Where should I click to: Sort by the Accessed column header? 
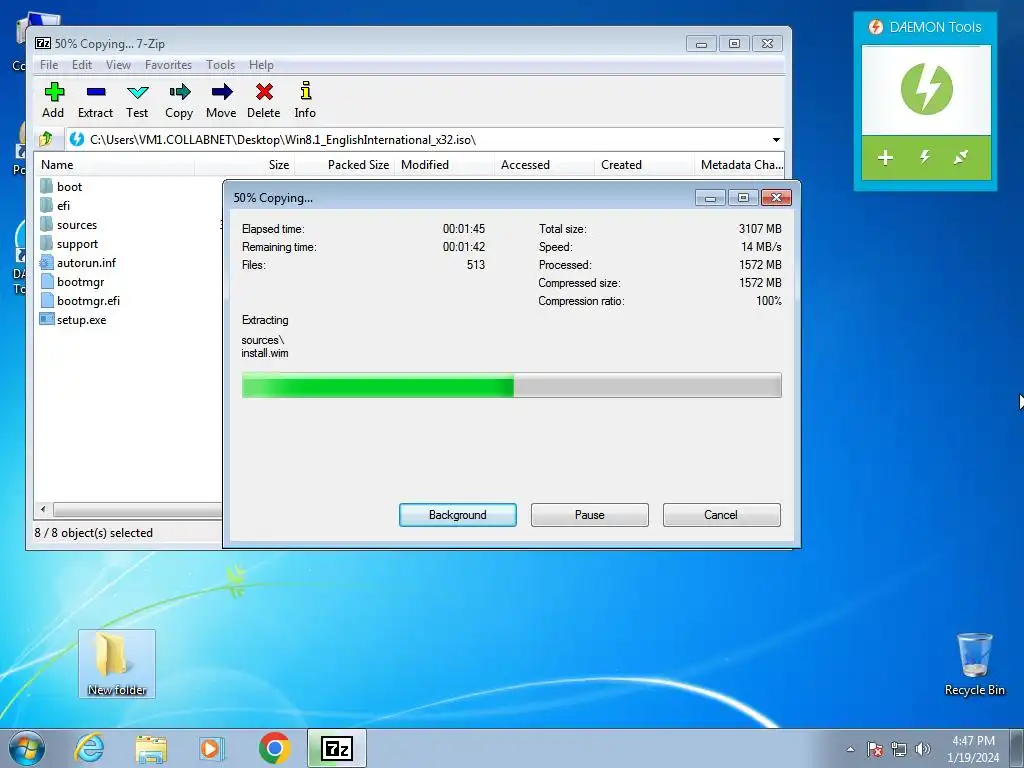[545, 165]
